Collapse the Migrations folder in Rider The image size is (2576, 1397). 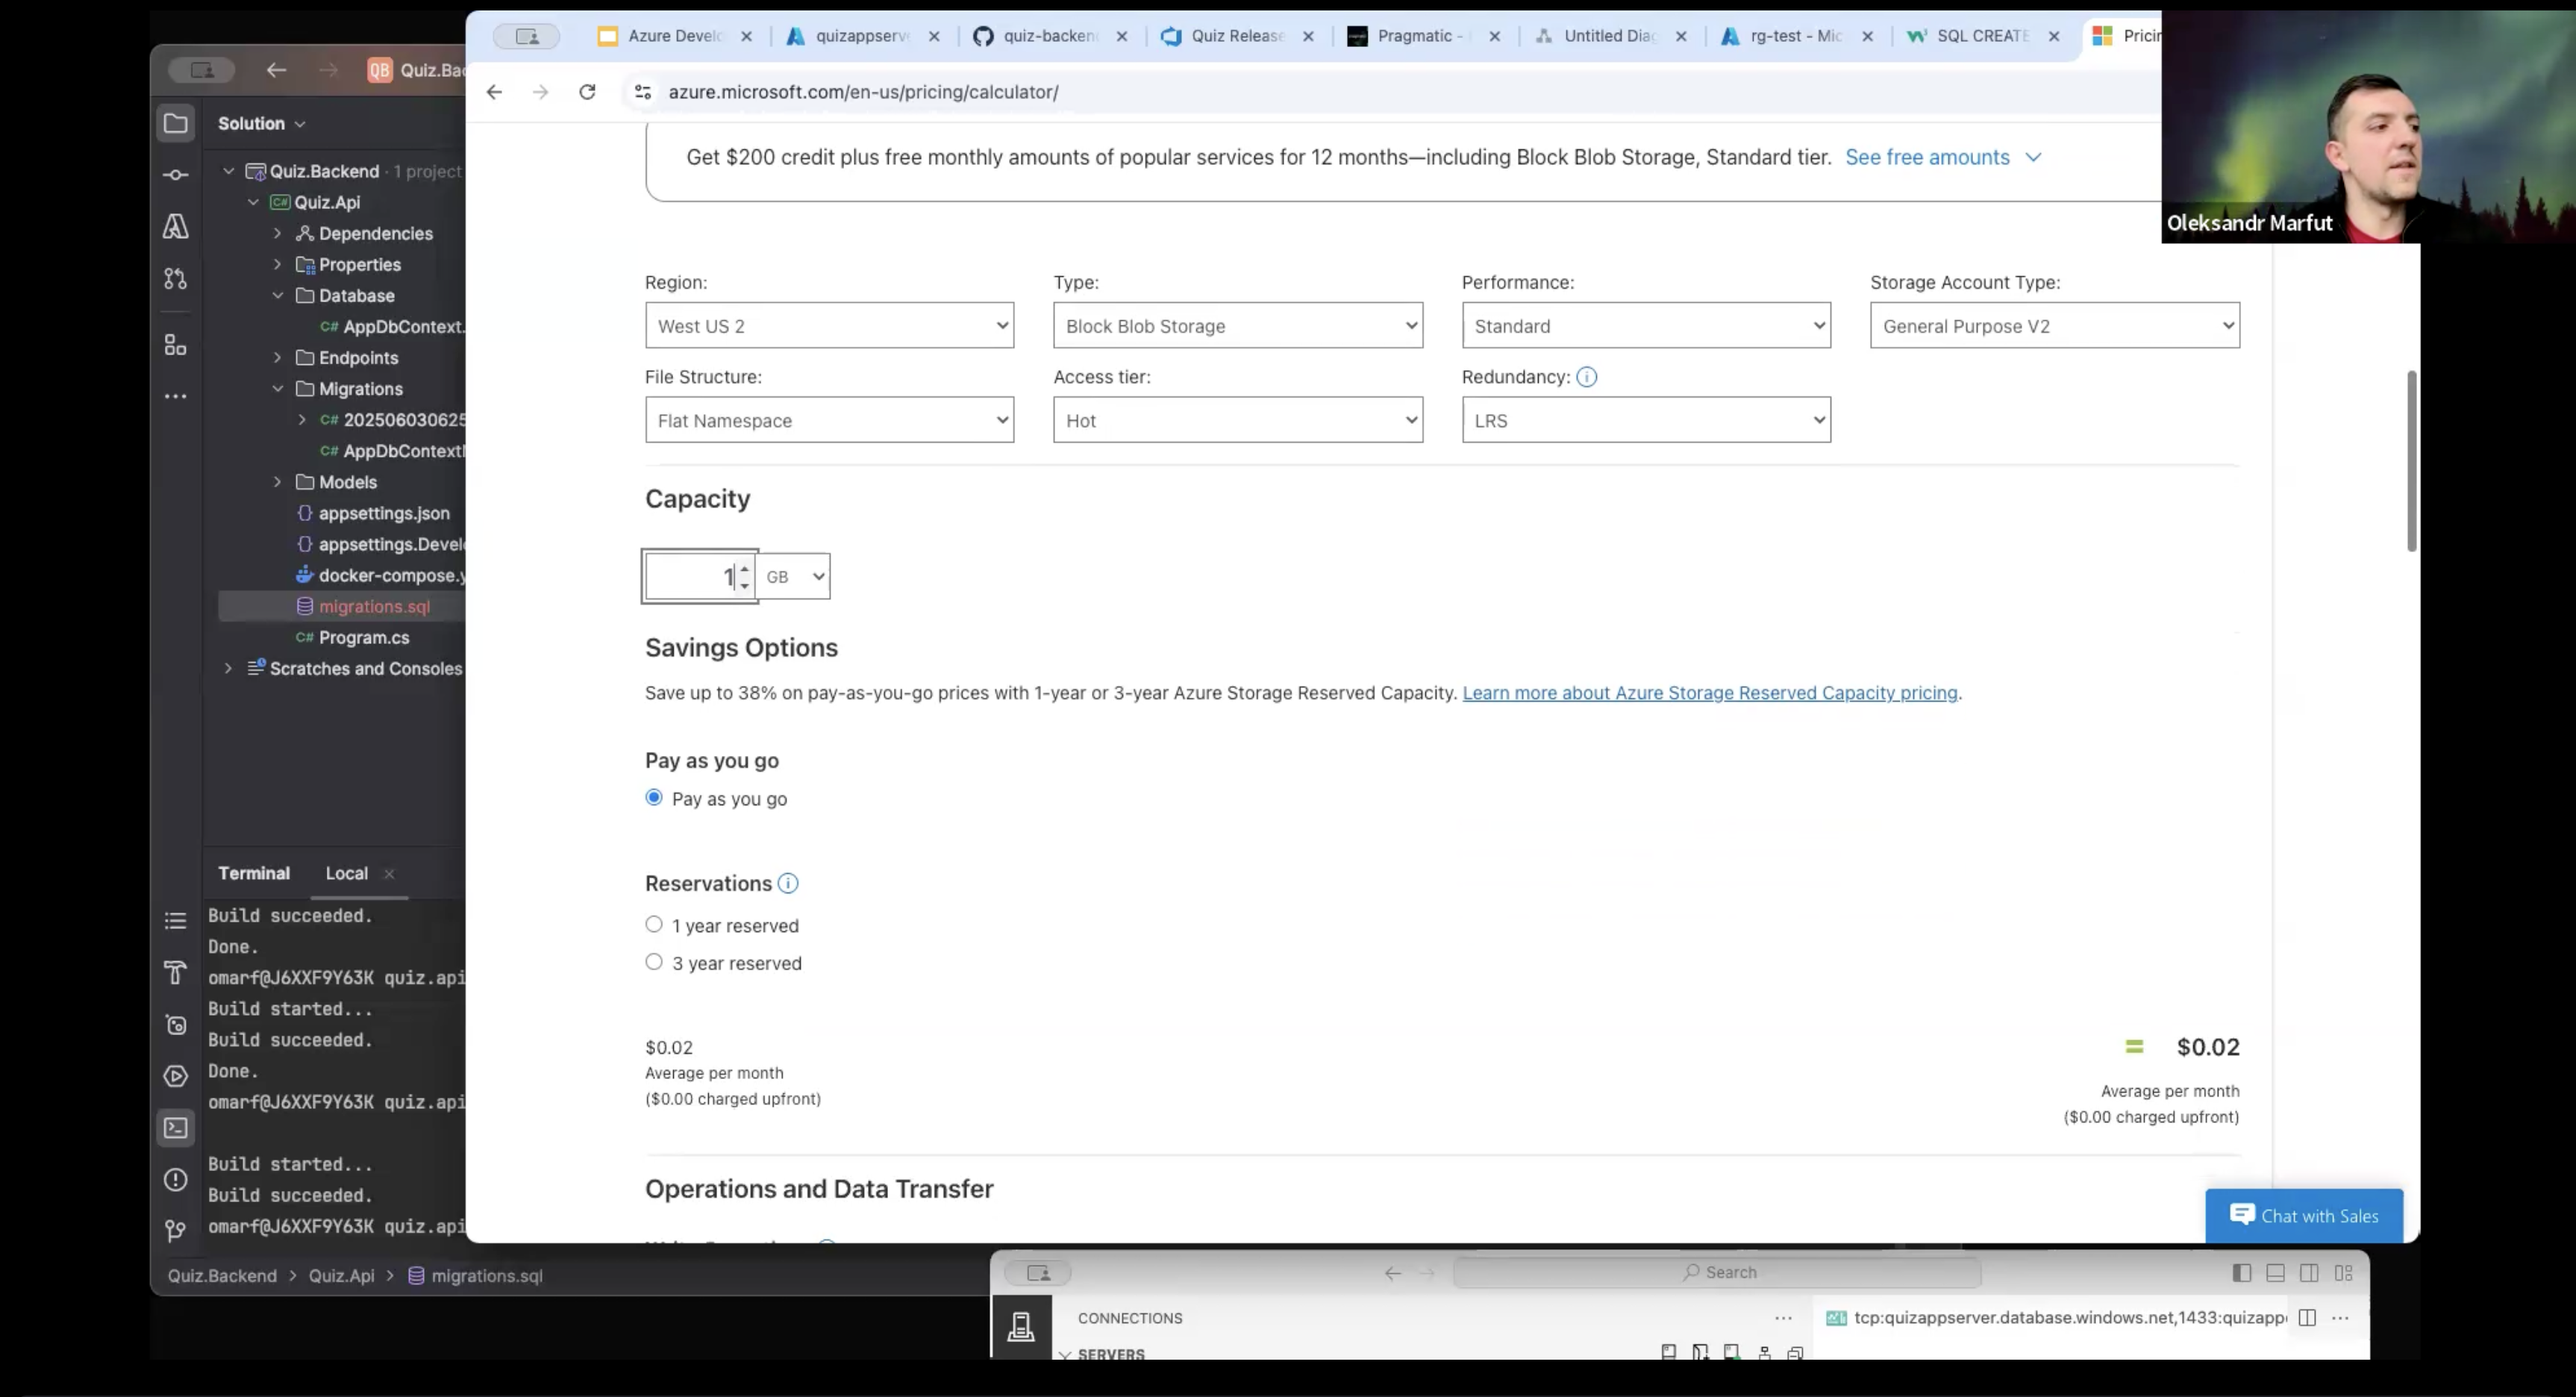(x=277, y=389)
